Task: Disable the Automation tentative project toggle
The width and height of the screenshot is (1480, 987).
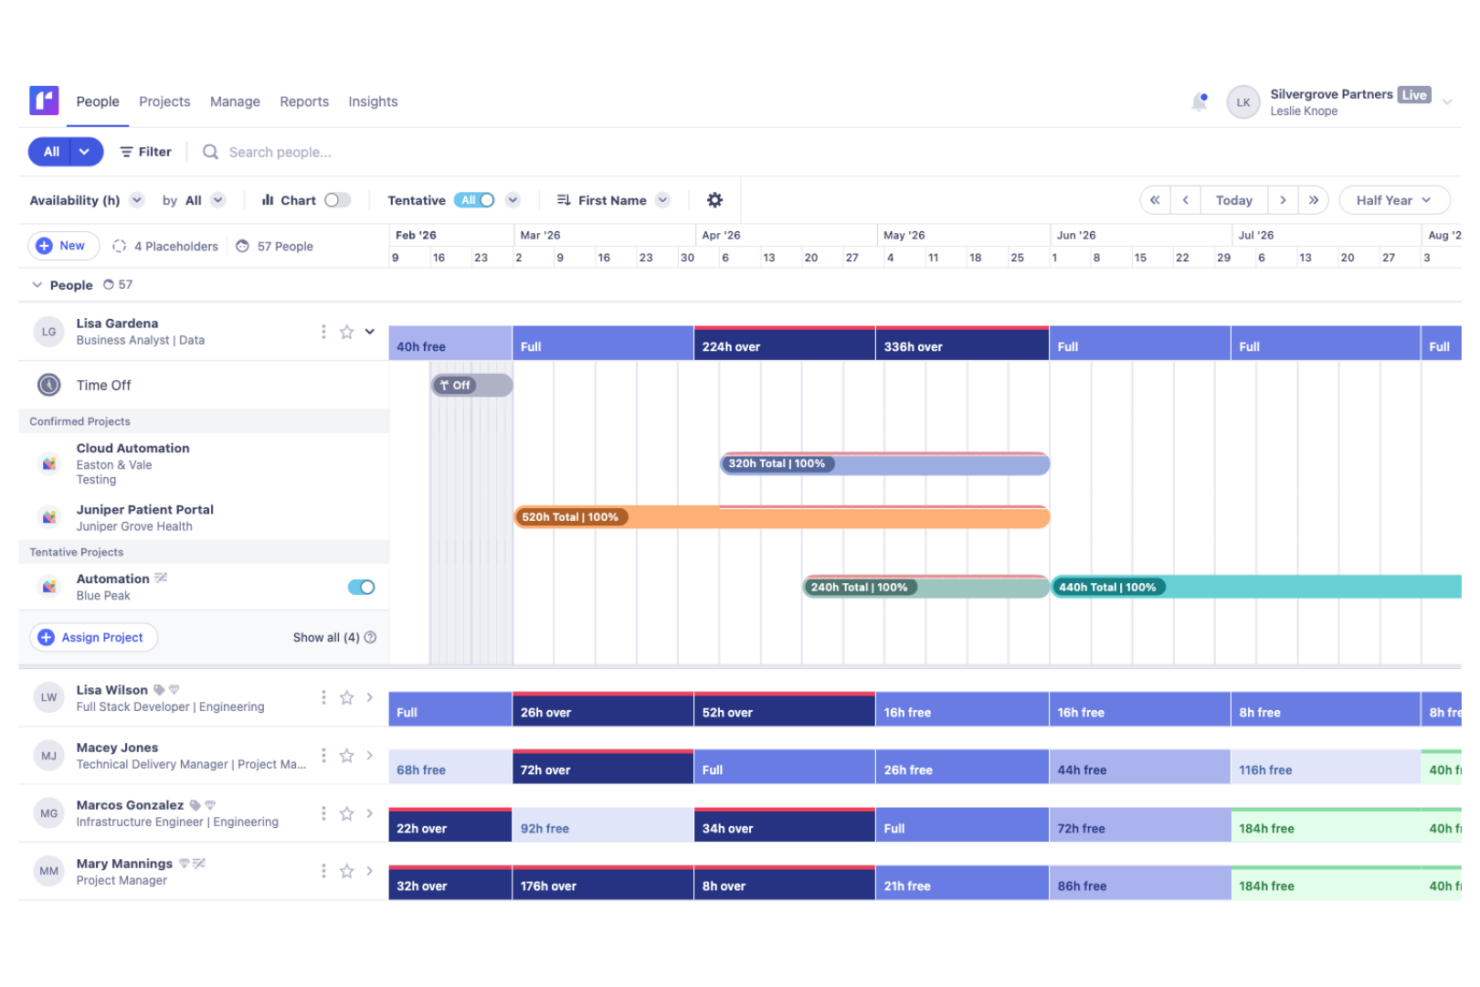Action: pos(361,587)
